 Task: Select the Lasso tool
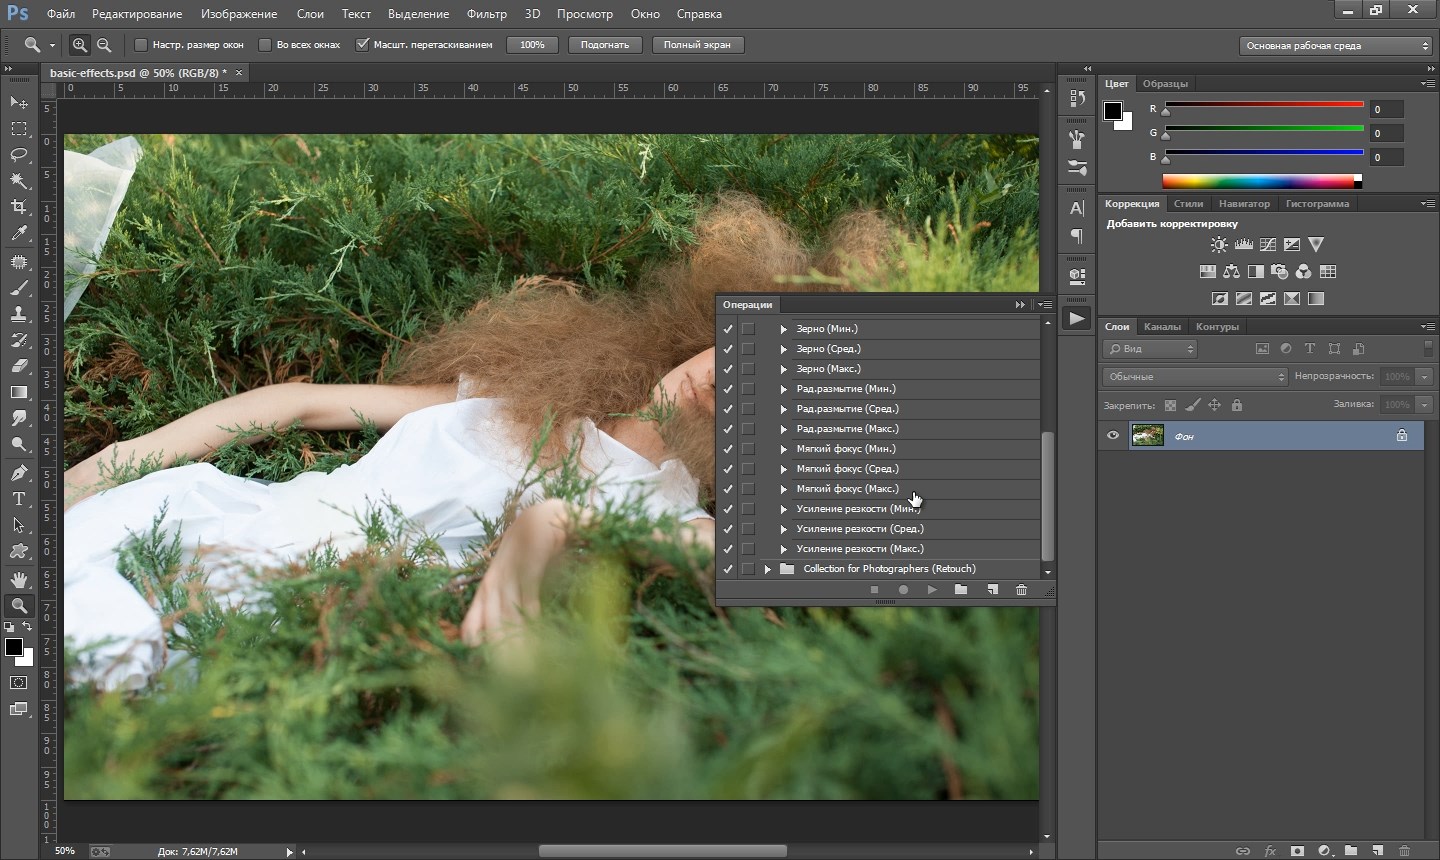point(19,155)
